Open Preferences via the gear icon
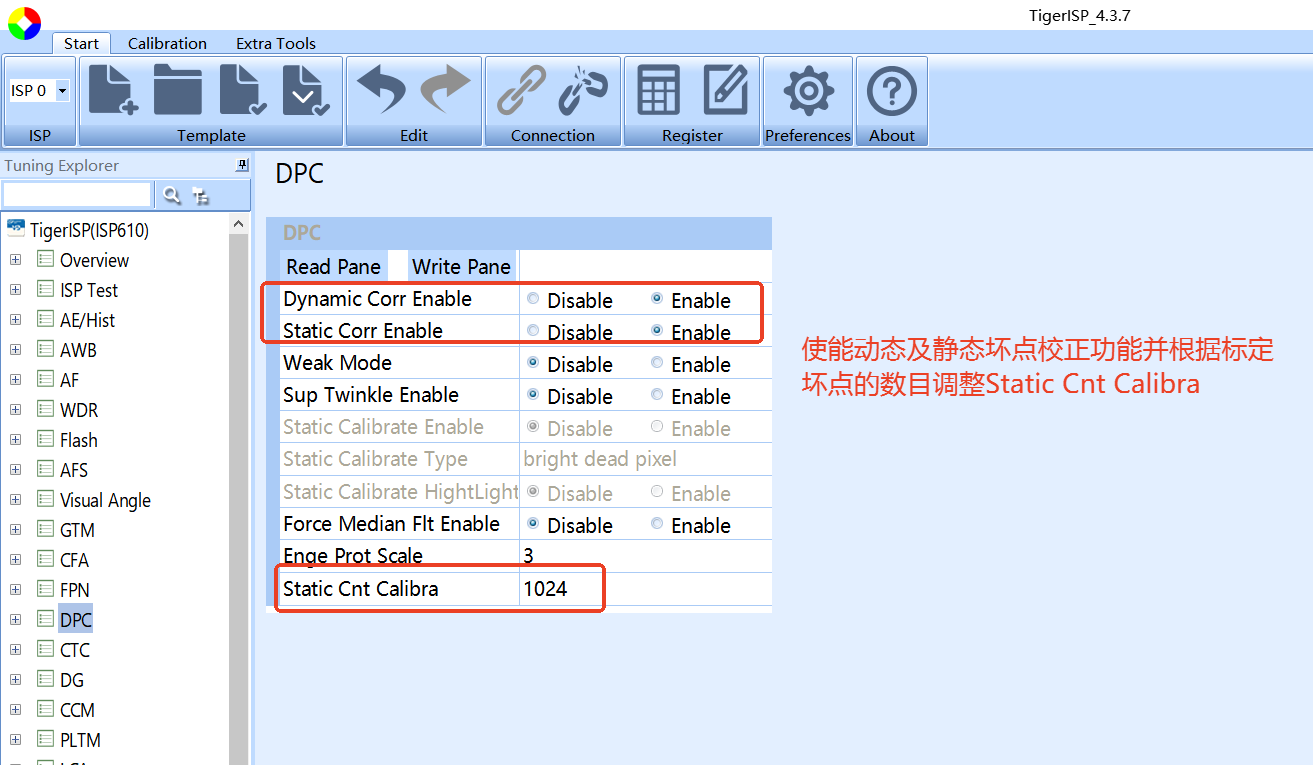 click(x=807, y=89)
